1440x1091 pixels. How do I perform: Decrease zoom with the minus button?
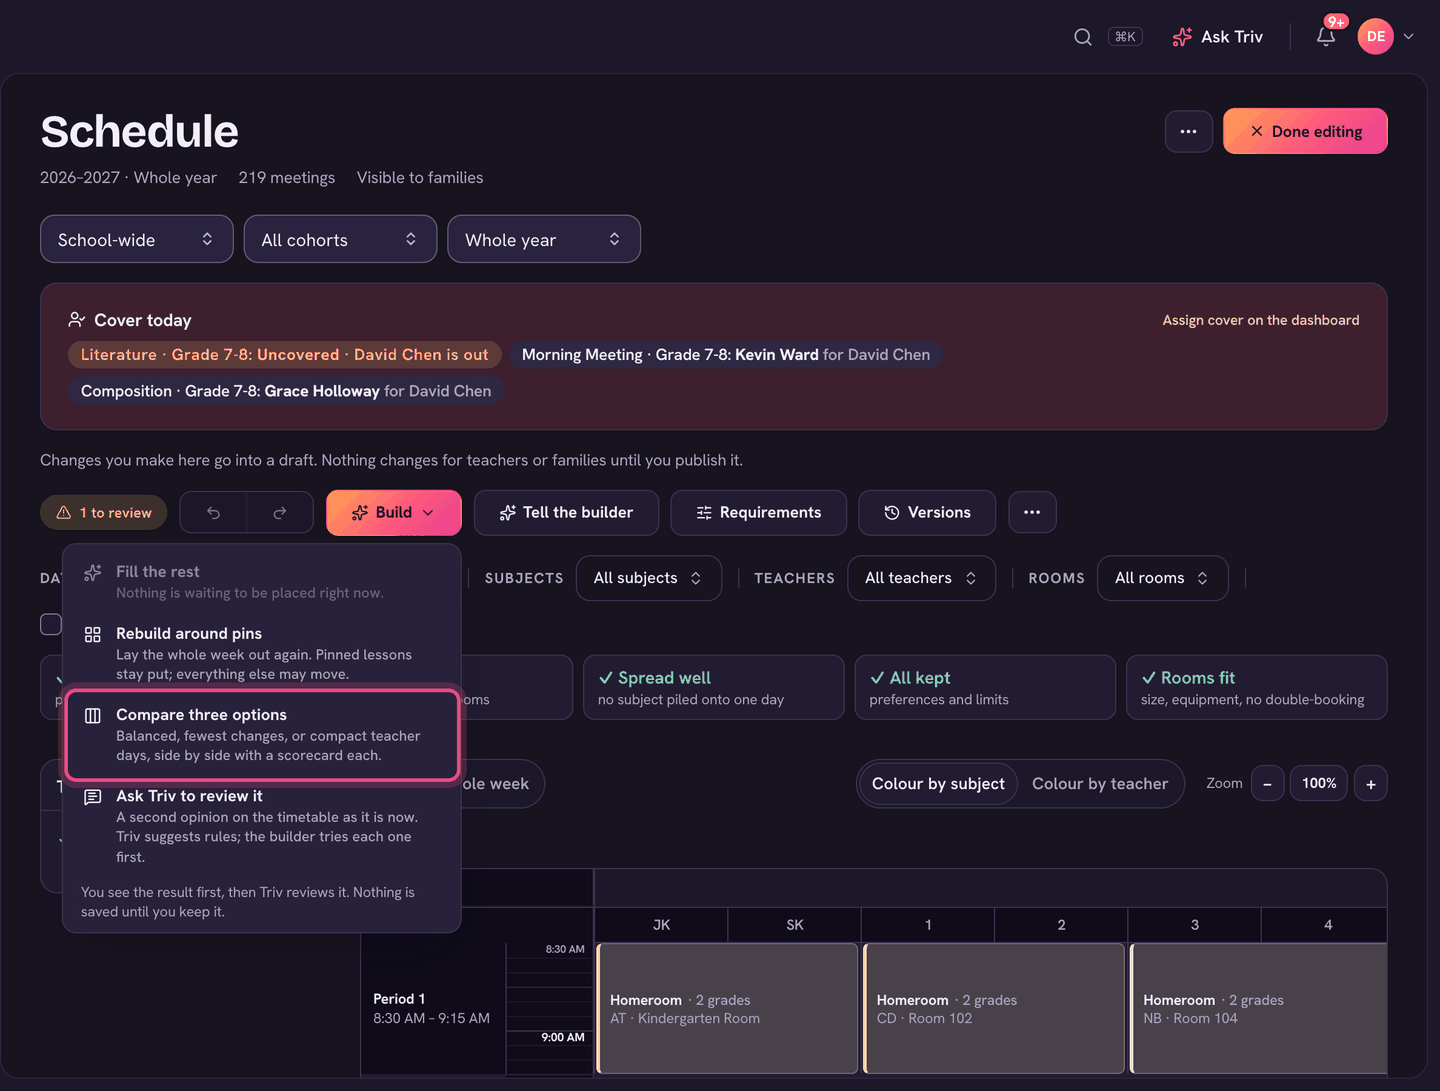(1267, 784)
